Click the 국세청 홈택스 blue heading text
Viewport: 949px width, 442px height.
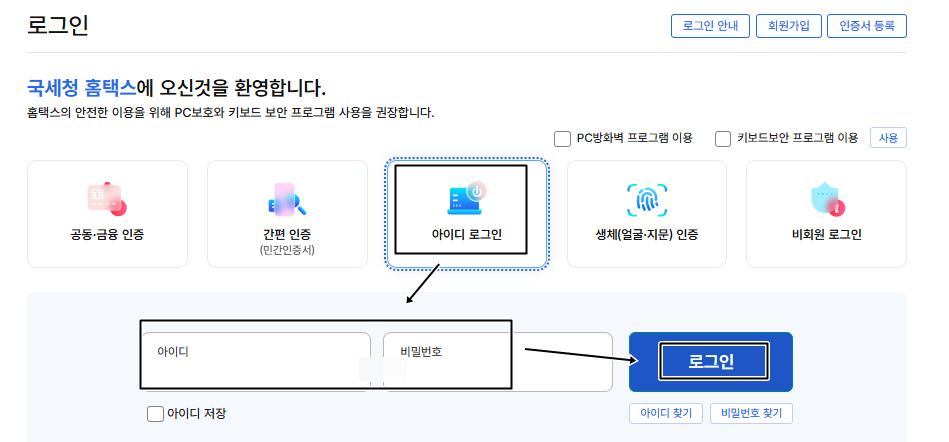point(81,88)
